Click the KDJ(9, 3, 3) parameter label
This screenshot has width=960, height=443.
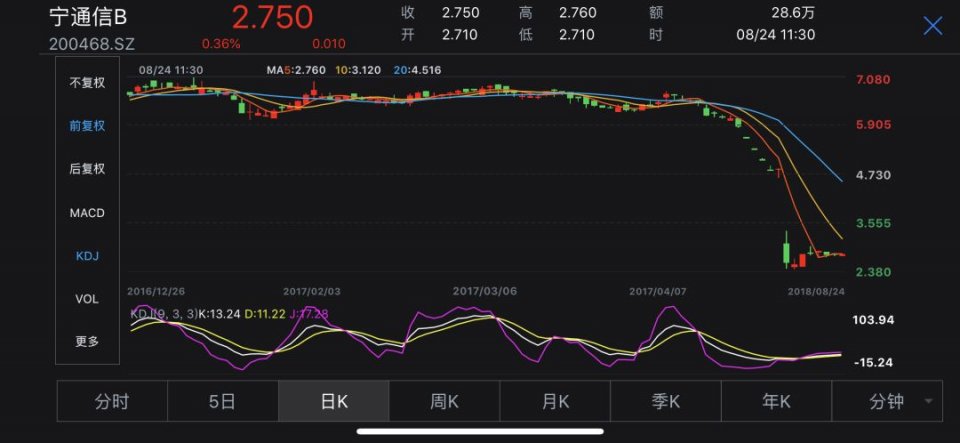163,314
